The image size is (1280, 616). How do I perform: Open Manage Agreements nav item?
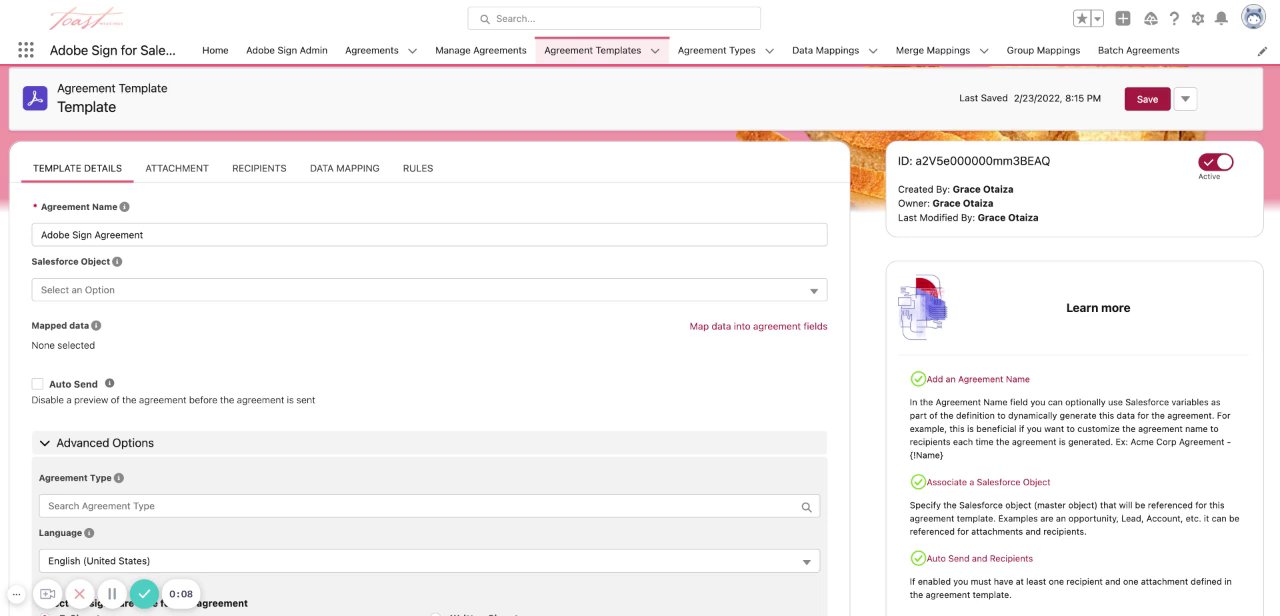[x=481, y=50]
